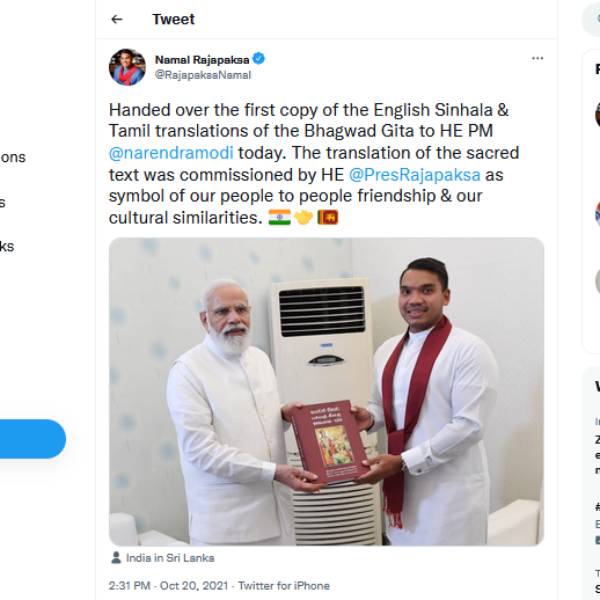600x600 pixels.
Task: Click the blue verified badge
Action: [x=259, y=60]
